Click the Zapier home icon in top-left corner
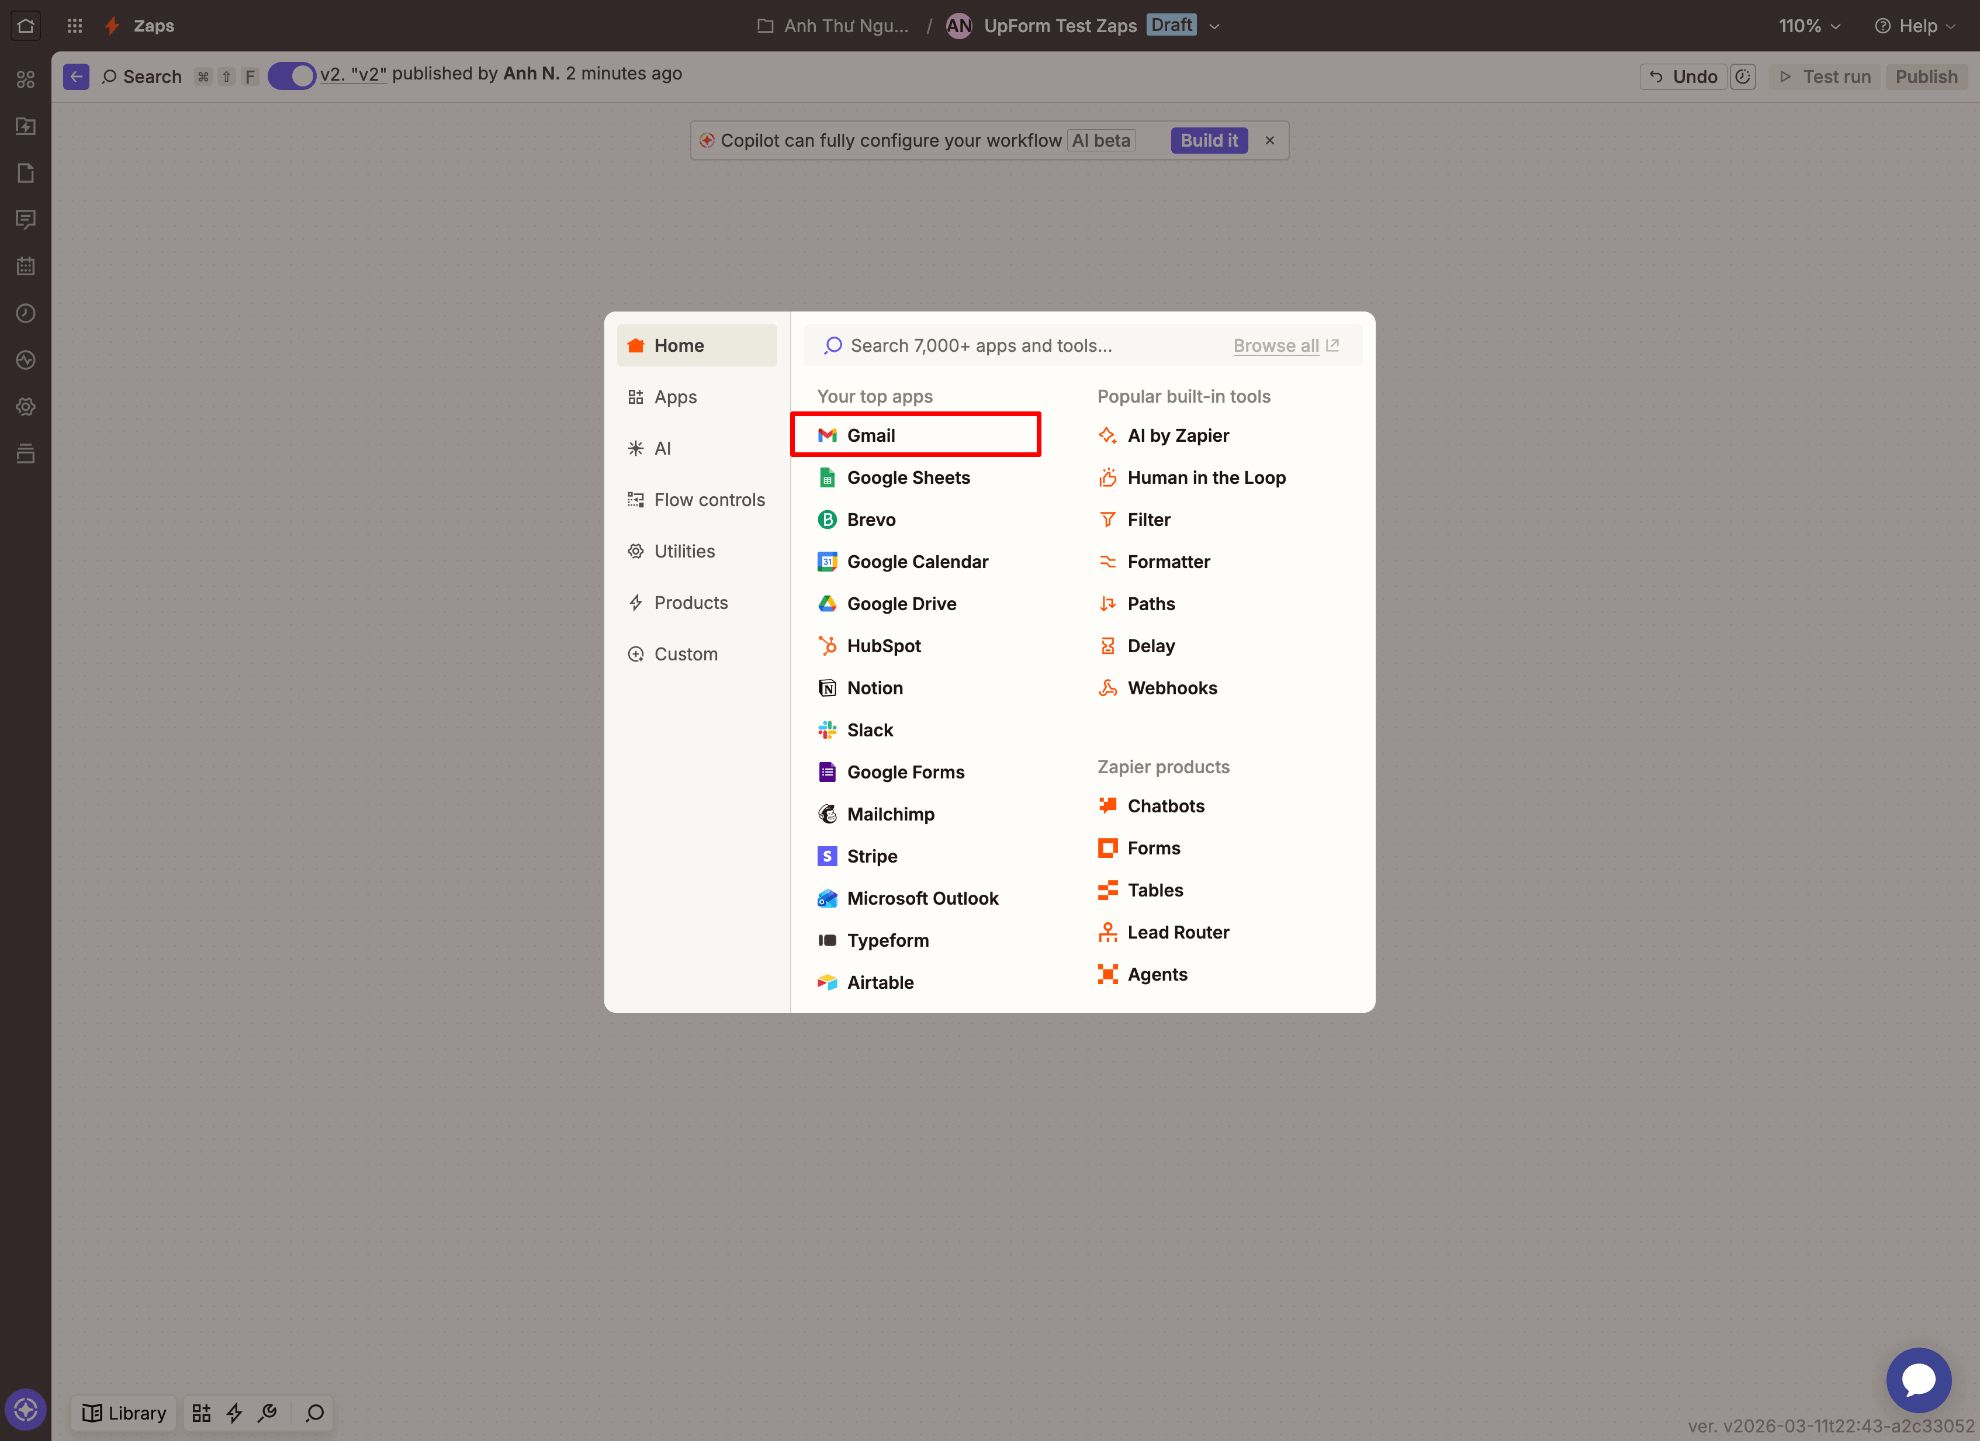Screen dimensions: 1980x1441 click(26, 26)
